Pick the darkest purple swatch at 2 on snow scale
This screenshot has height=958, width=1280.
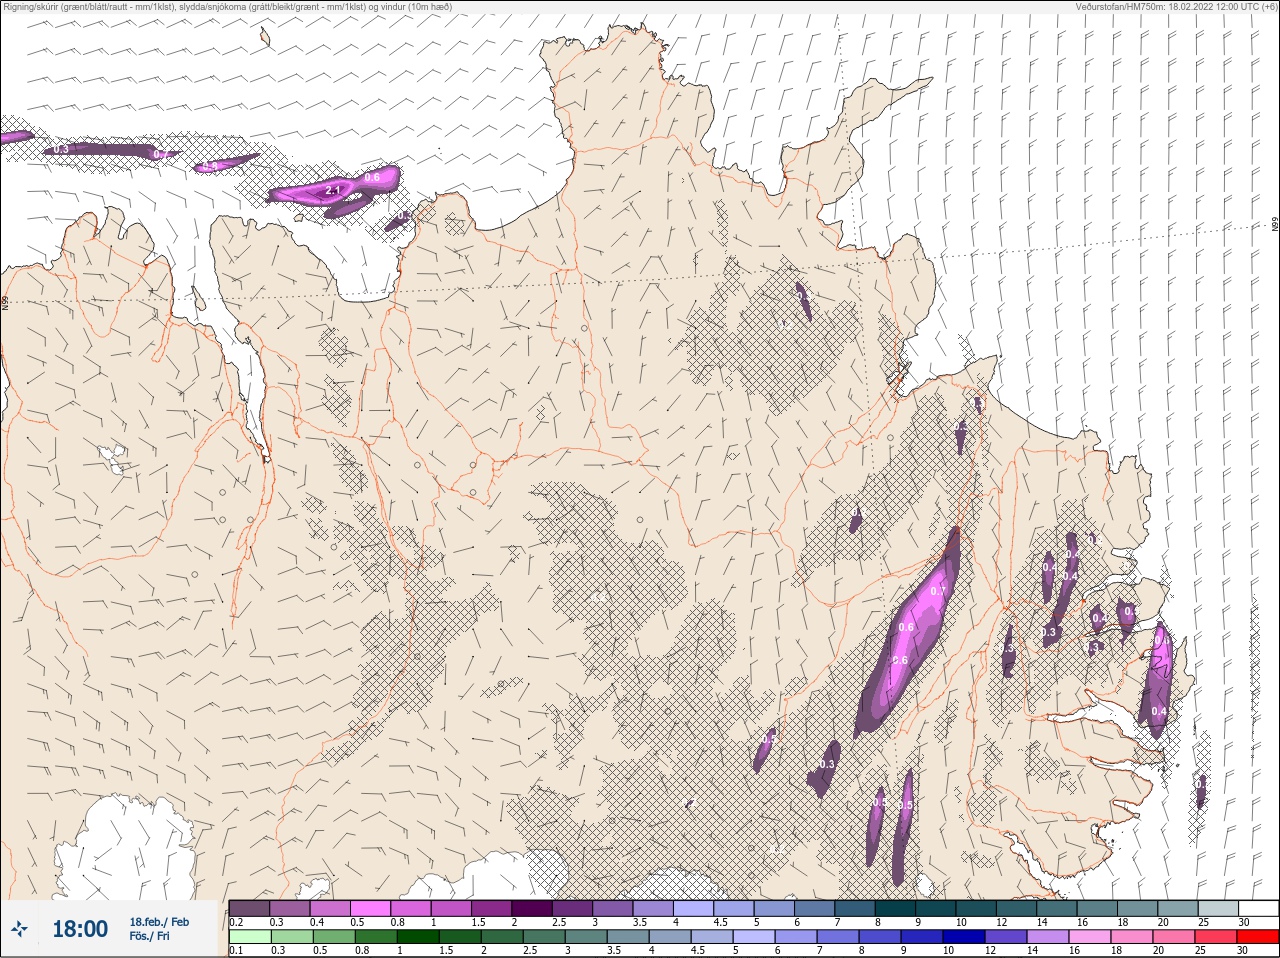tap(532, 908)
